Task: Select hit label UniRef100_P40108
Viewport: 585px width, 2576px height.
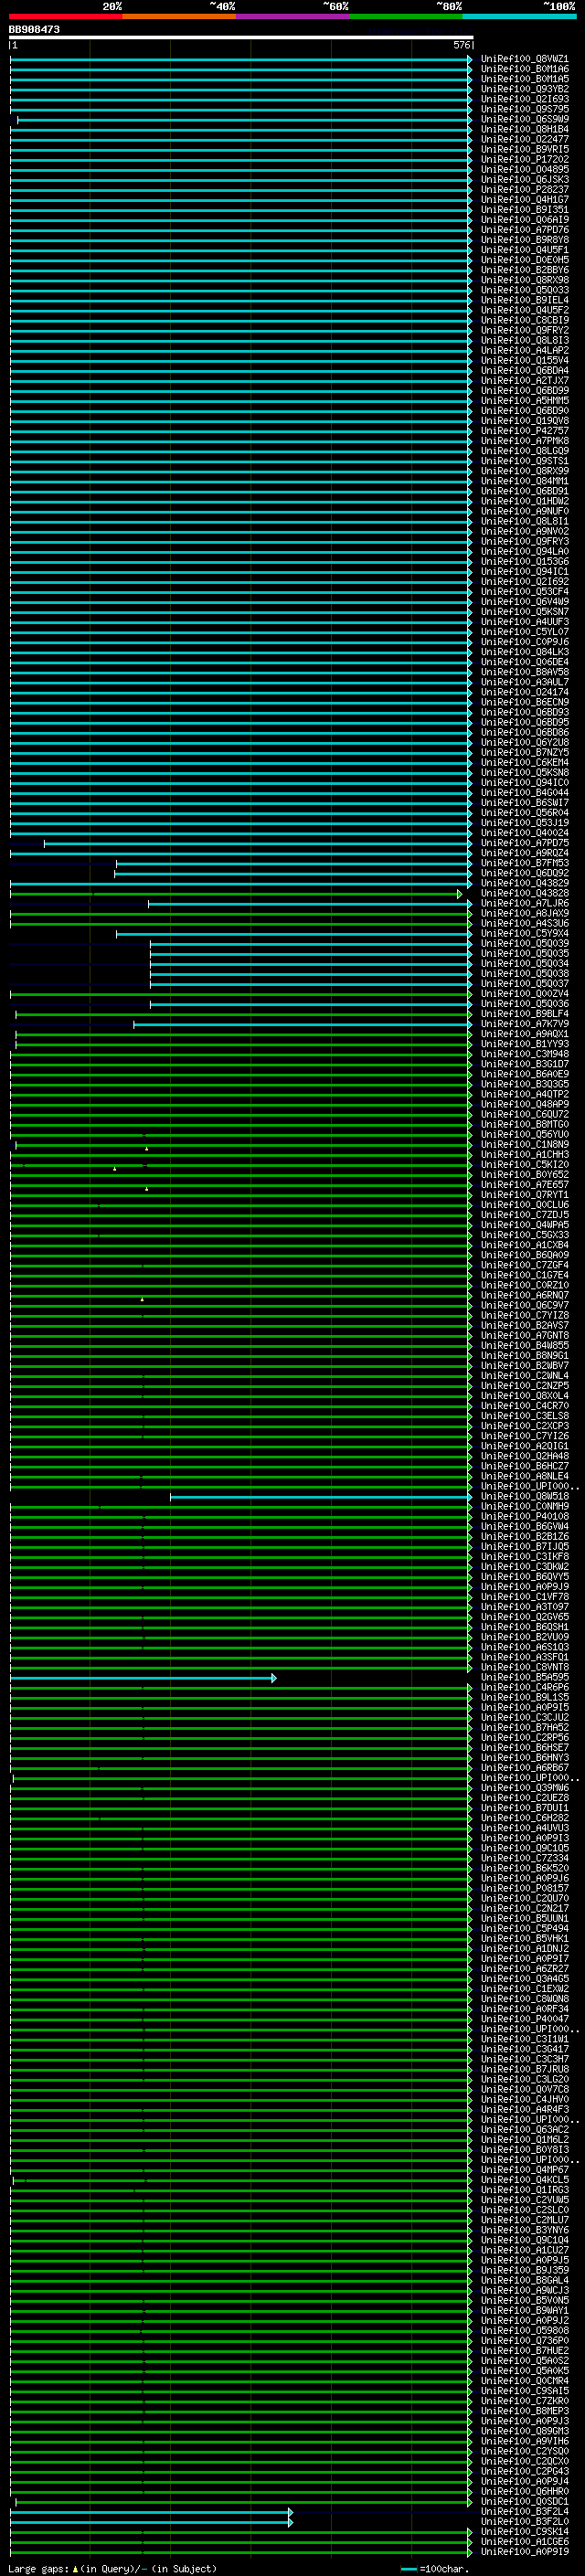Action: point(524,1517)
